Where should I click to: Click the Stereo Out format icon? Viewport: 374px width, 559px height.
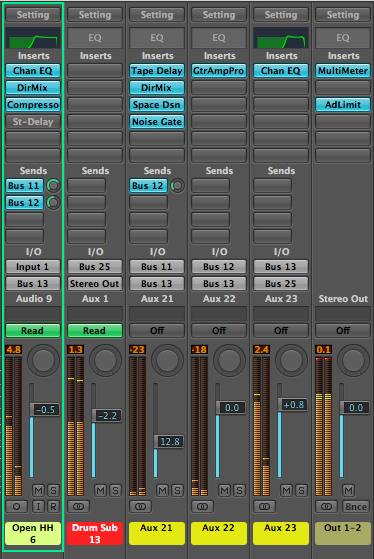[327, 506]
